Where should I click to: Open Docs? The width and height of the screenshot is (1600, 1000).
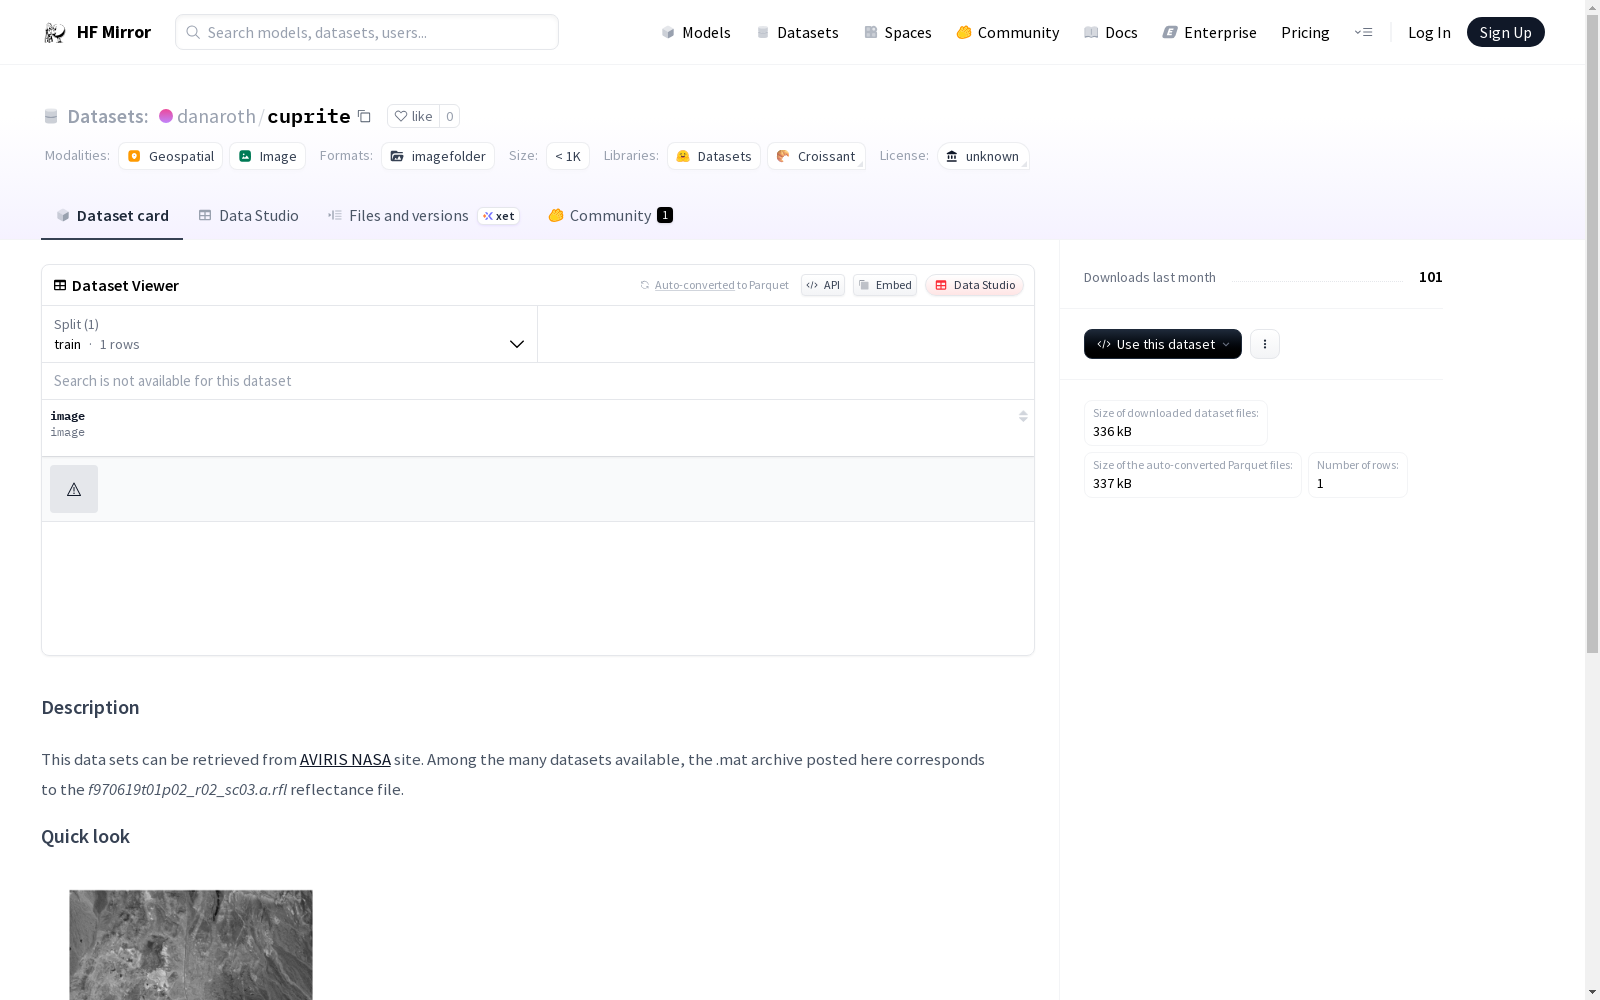coord(1110,32)
